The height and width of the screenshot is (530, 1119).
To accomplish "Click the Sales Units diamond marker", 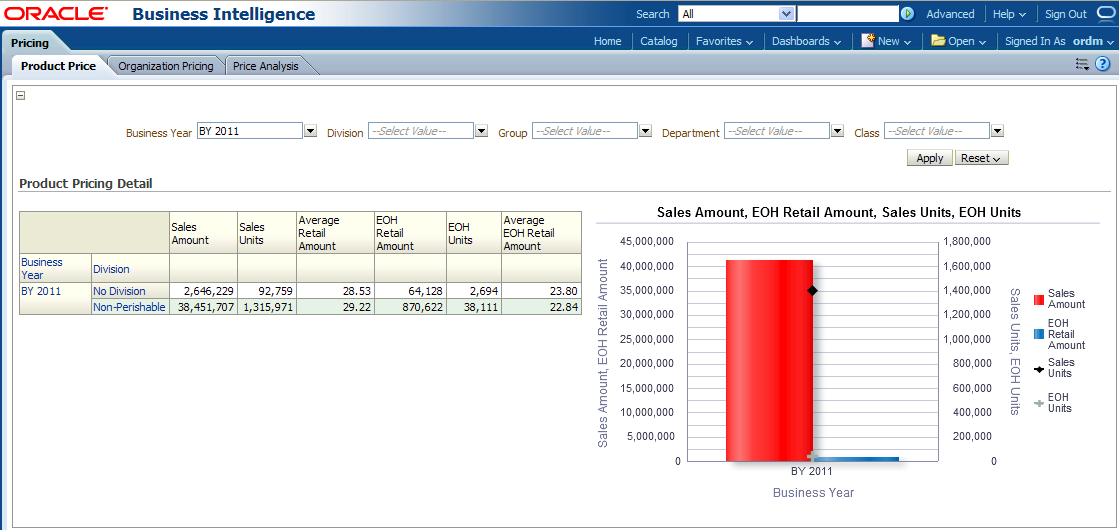I will coord(812,290).
